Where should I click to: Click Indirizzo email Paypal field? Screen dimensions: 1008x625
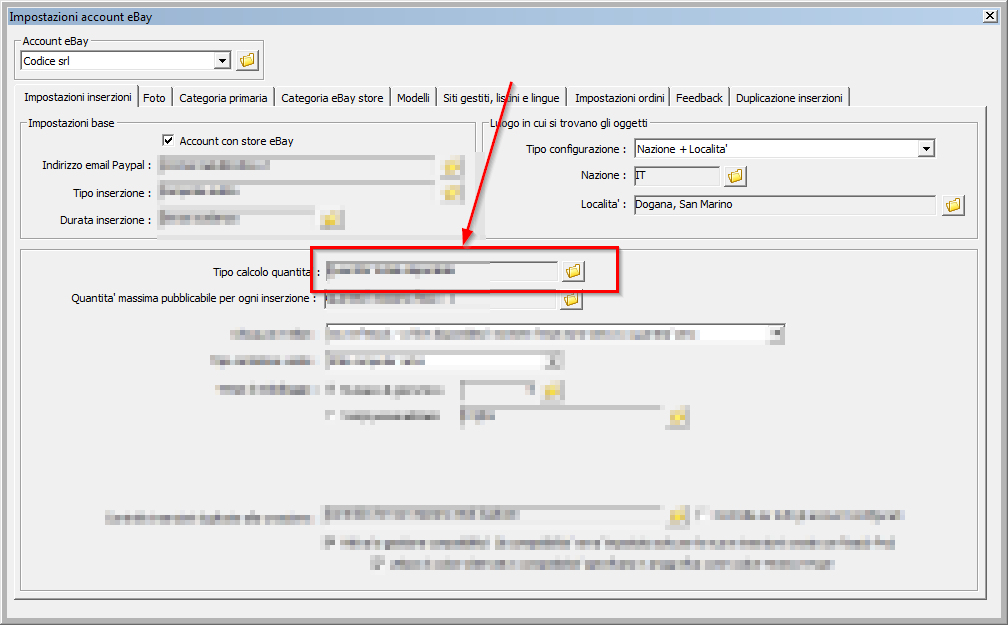tap(296, 165)
